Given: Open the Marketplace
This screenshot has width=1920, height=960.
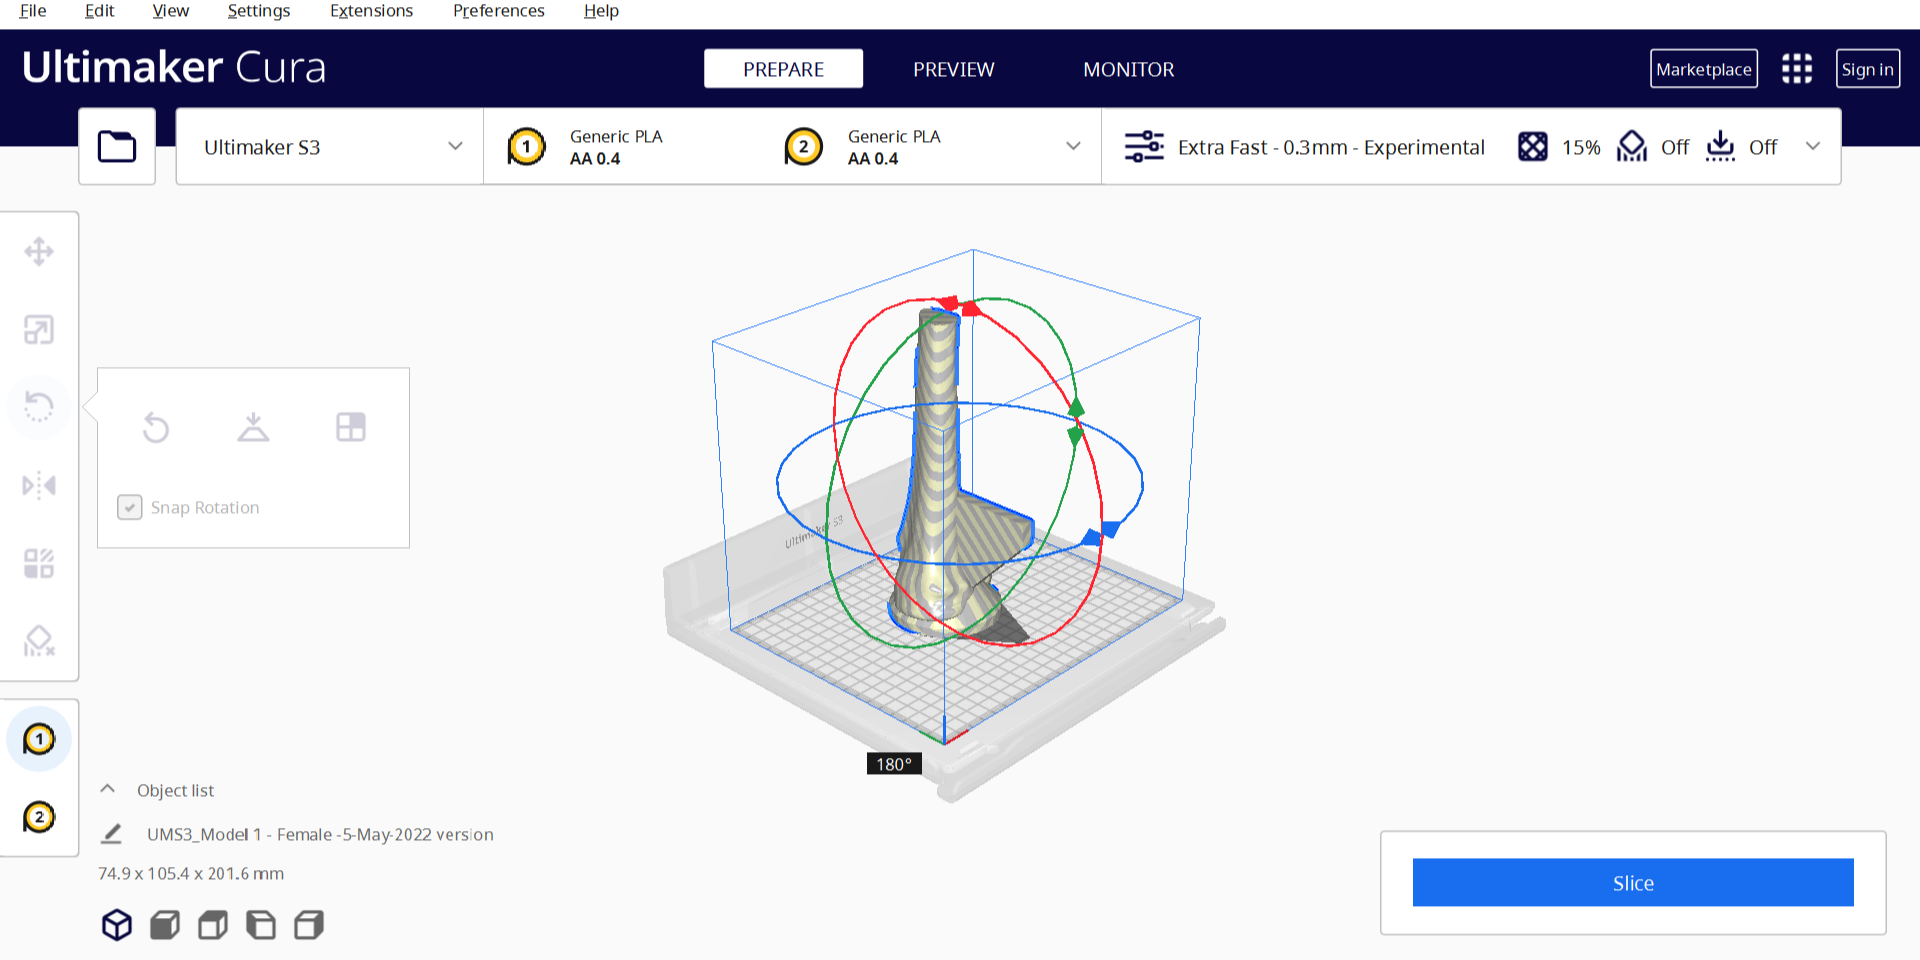Looking at the screenshot, I should (1703, 69).
